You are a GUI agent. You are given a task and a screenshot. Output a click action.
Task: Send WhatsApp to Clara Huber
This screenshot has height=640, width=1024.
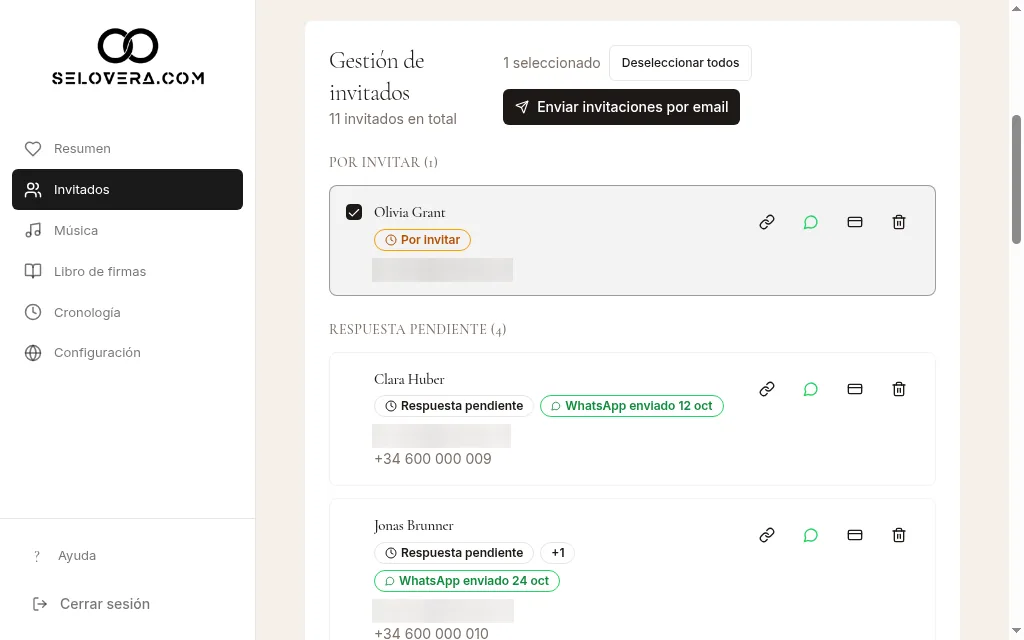coord(810,389)
